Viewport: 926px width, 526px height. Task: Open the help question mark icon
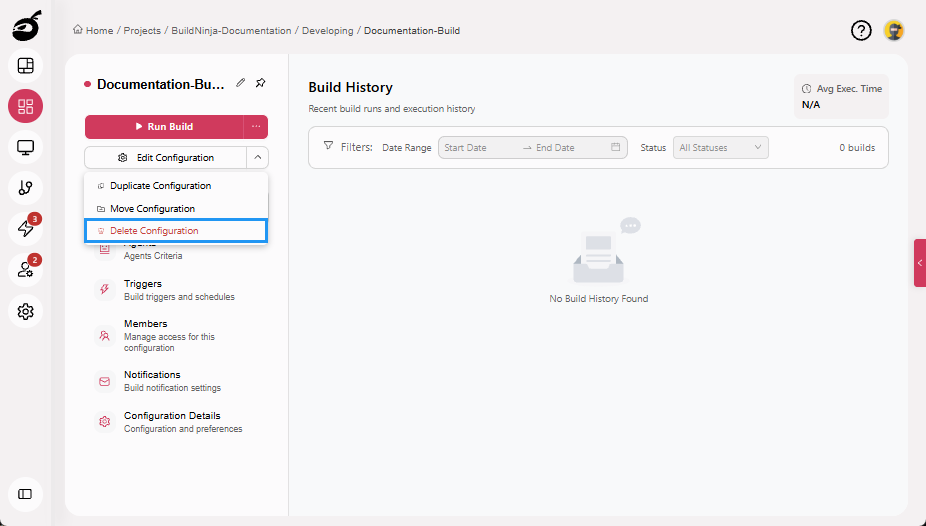tap(861, 30)
